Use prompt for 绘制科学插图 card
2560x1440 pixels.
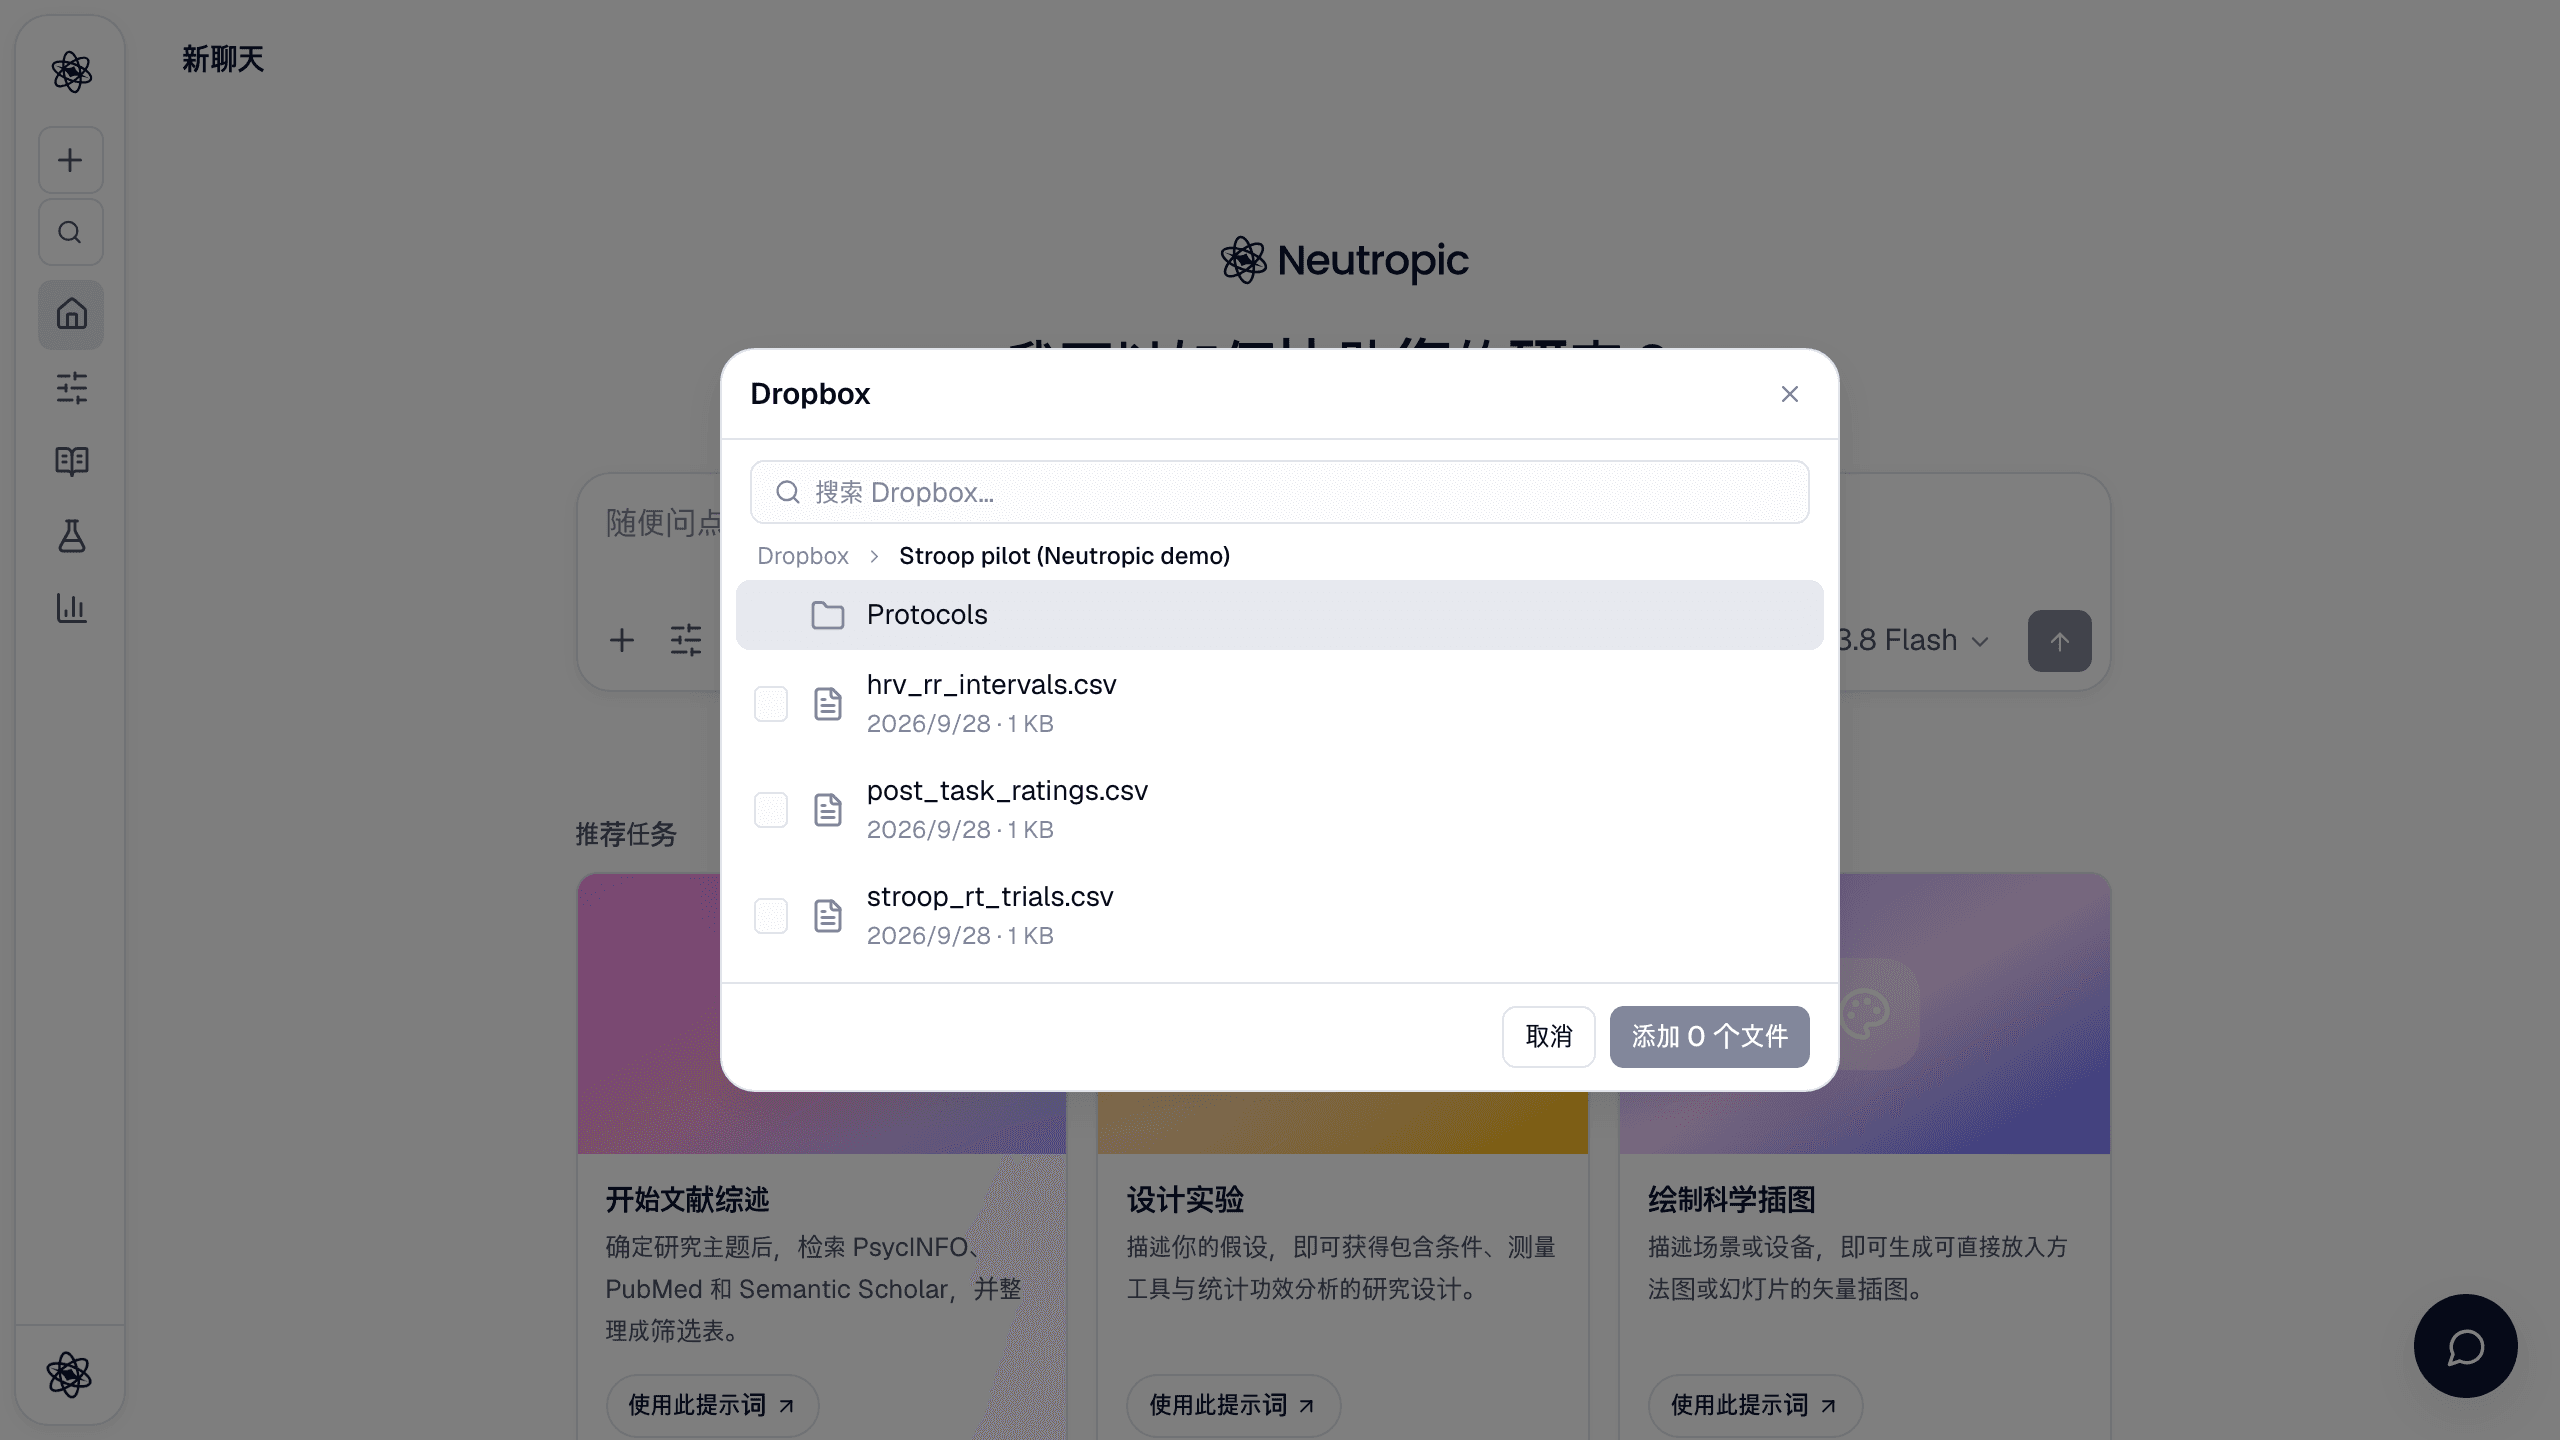point(1755,1405)
